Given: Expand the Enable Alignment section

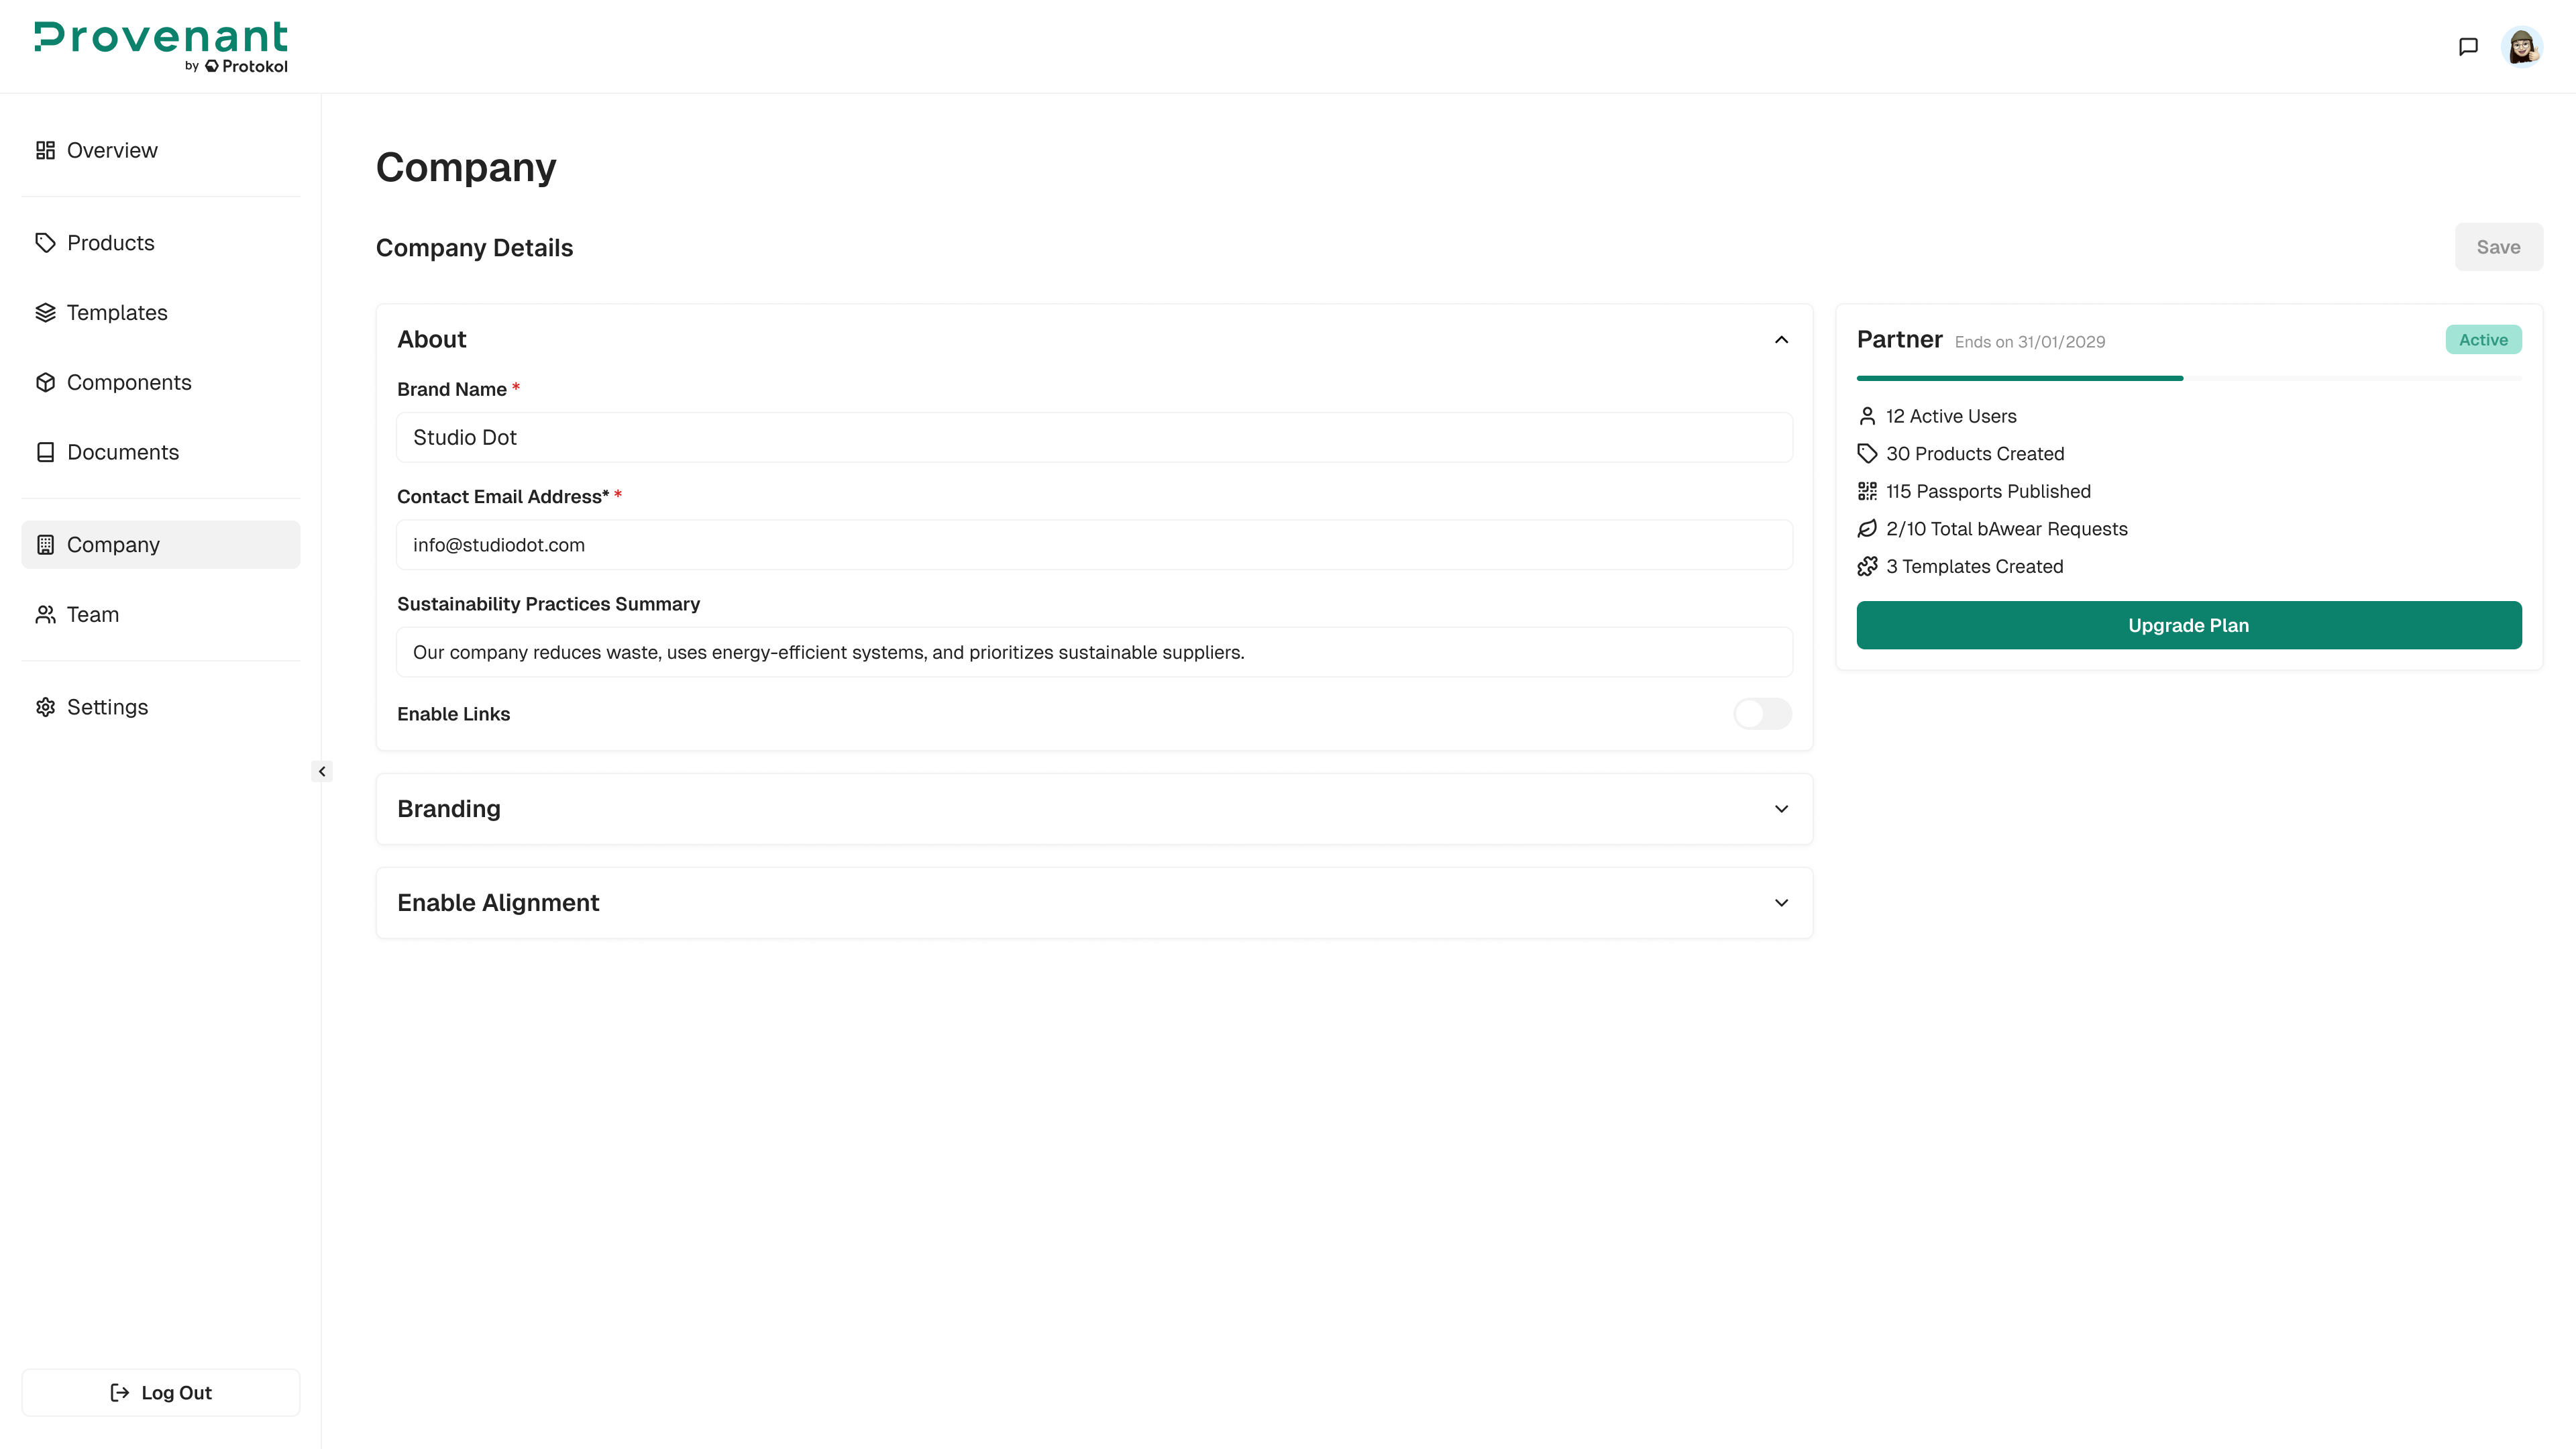Looking at the screenshot, I should (1781, 903).
